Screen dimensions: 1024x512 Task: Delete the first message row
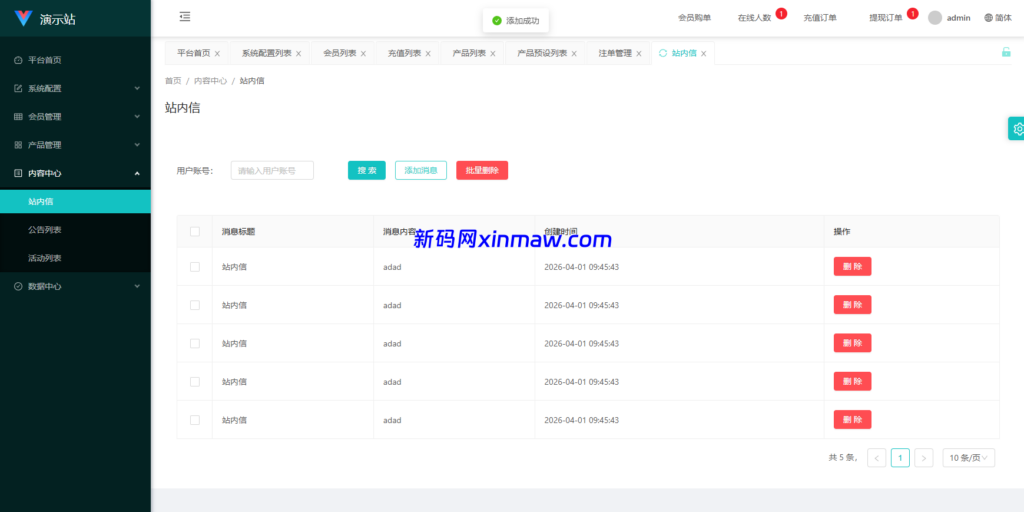pyautogui.click(x=852, y=266)
